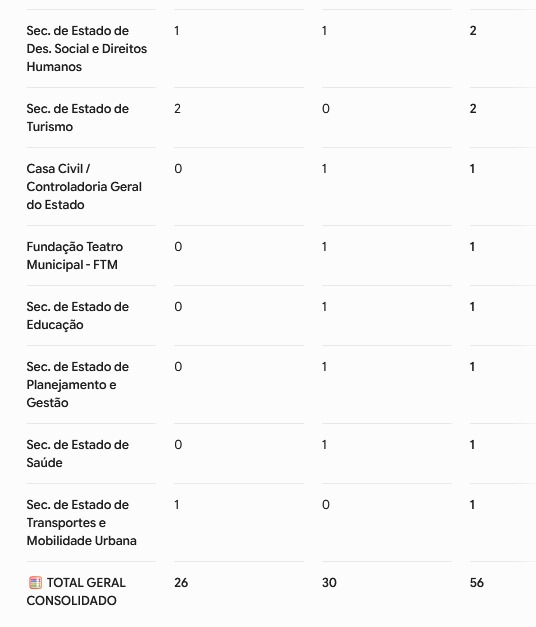Screen dimensions: 536x627
Task: Click the abacus icon beside TOTAL GERAL
Action: tap(35, 583)
